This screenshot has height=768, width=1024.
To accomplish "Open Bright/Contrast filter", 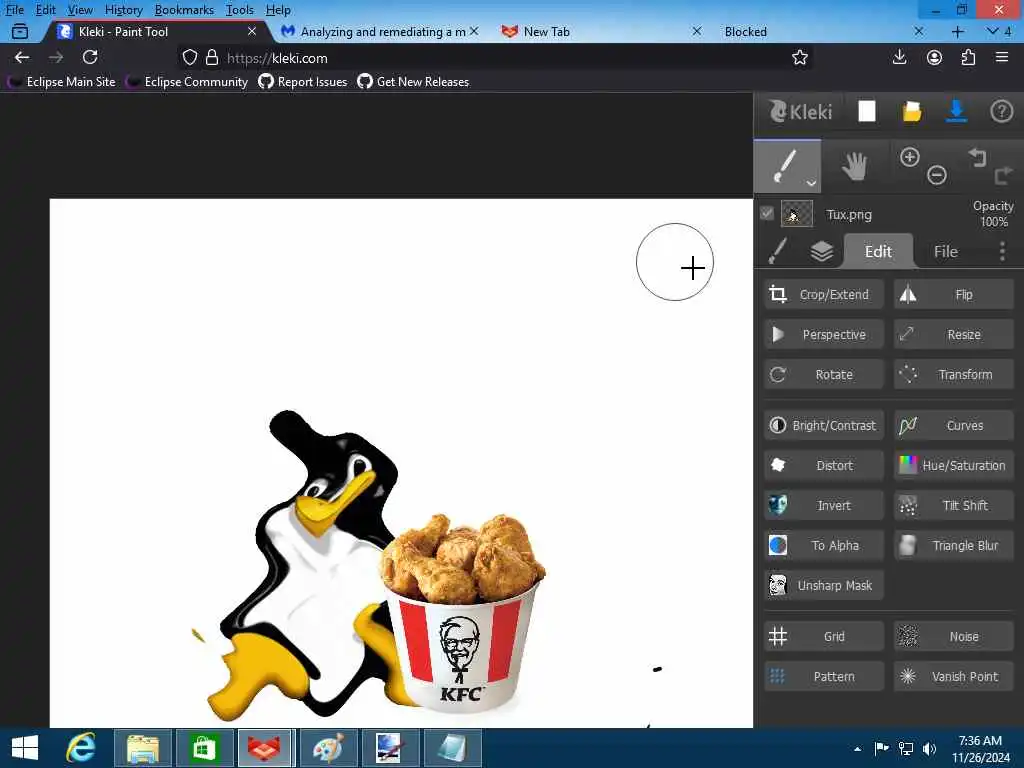I will pos(824,425).
